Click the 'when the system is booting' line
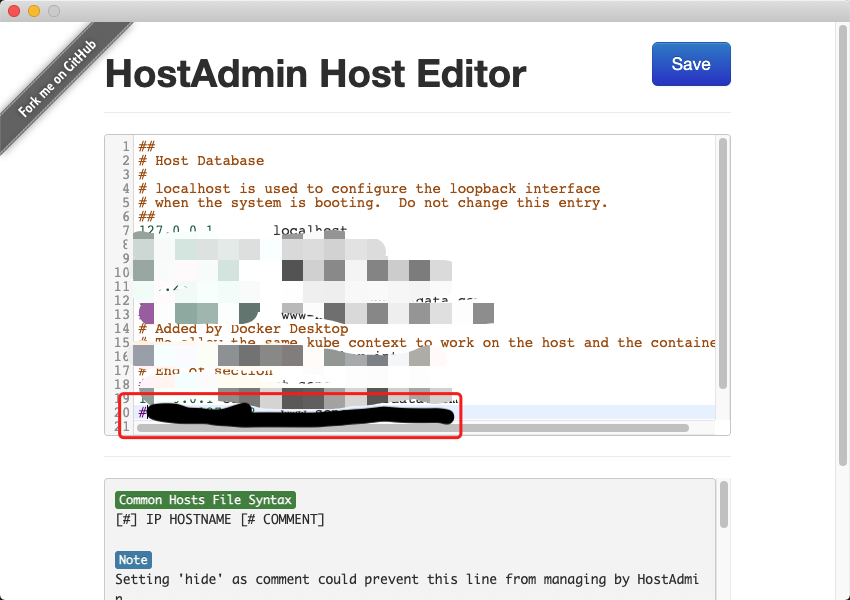 point(373,203)
